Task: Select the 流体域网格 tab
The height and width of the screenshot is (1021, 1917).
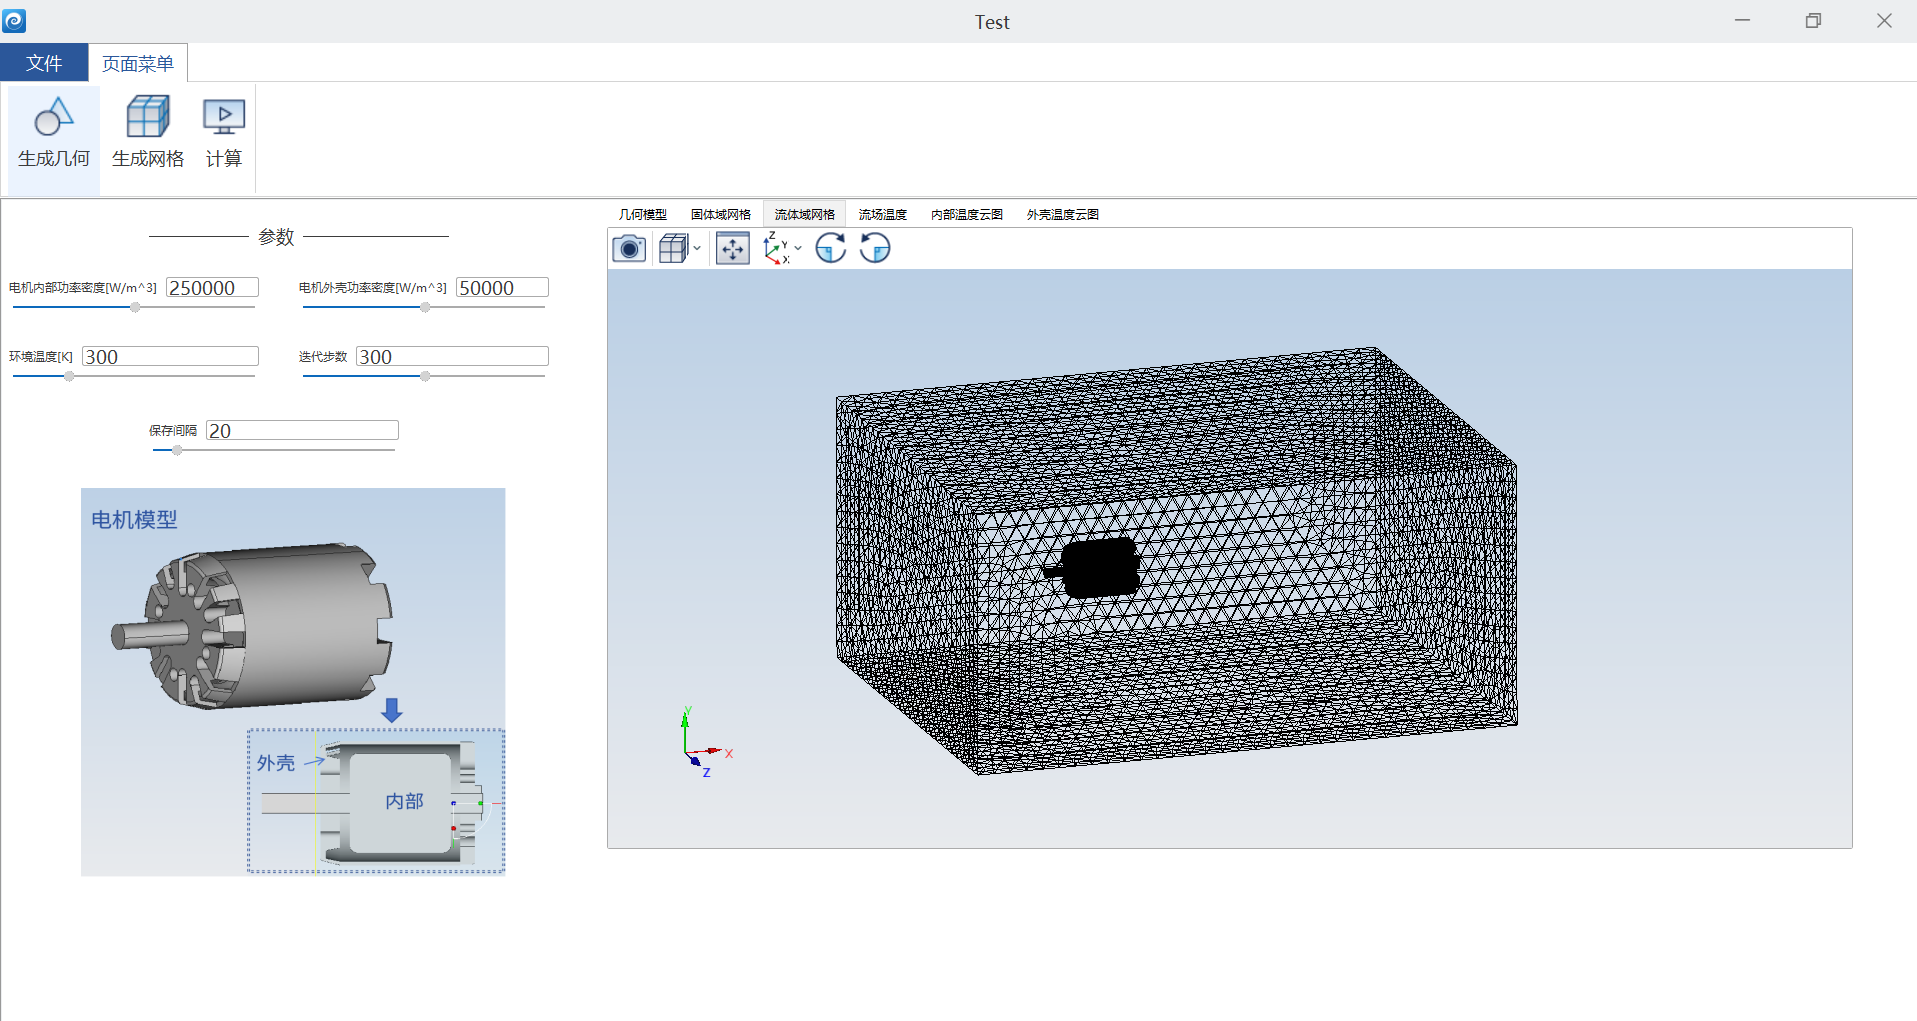Action: point(804,214)
